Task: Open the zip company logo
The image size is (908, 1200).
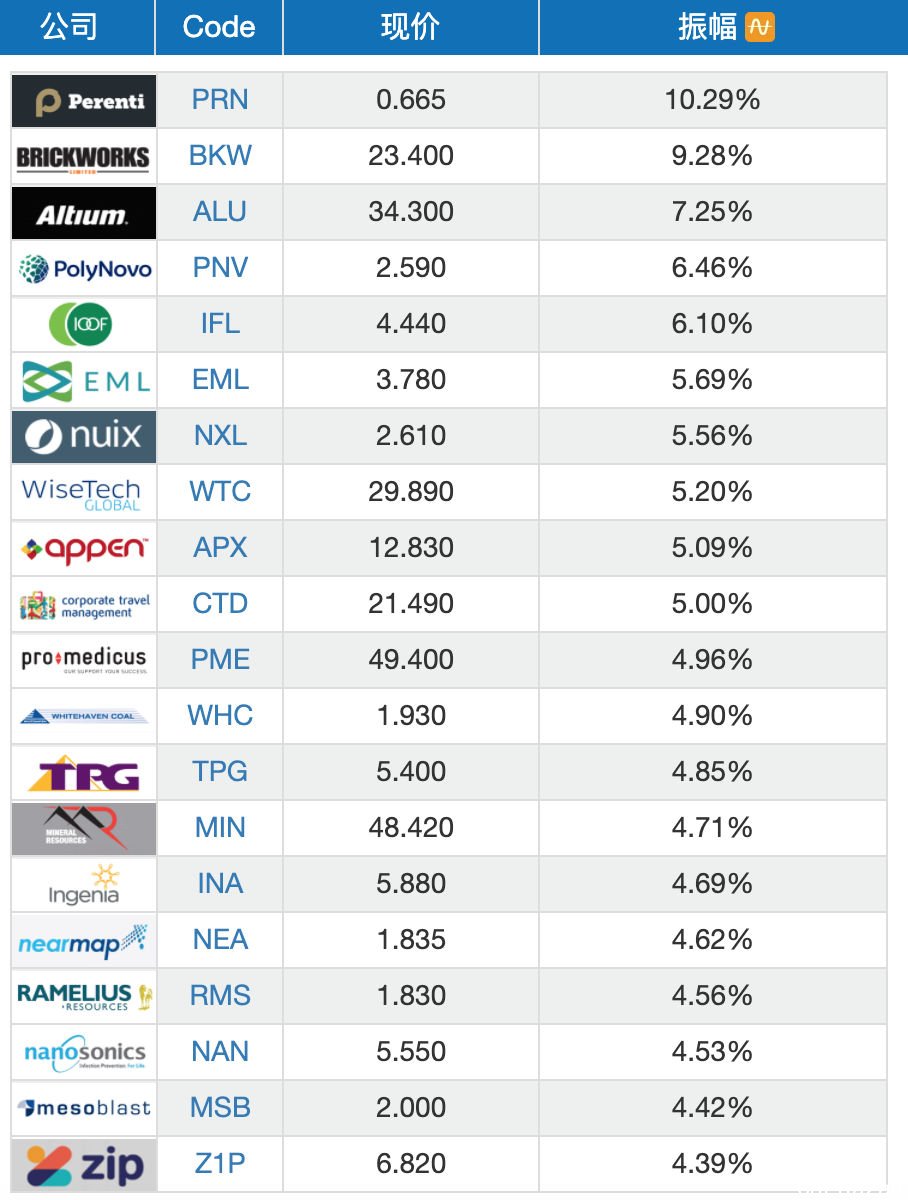Action: pos(84,1164)
